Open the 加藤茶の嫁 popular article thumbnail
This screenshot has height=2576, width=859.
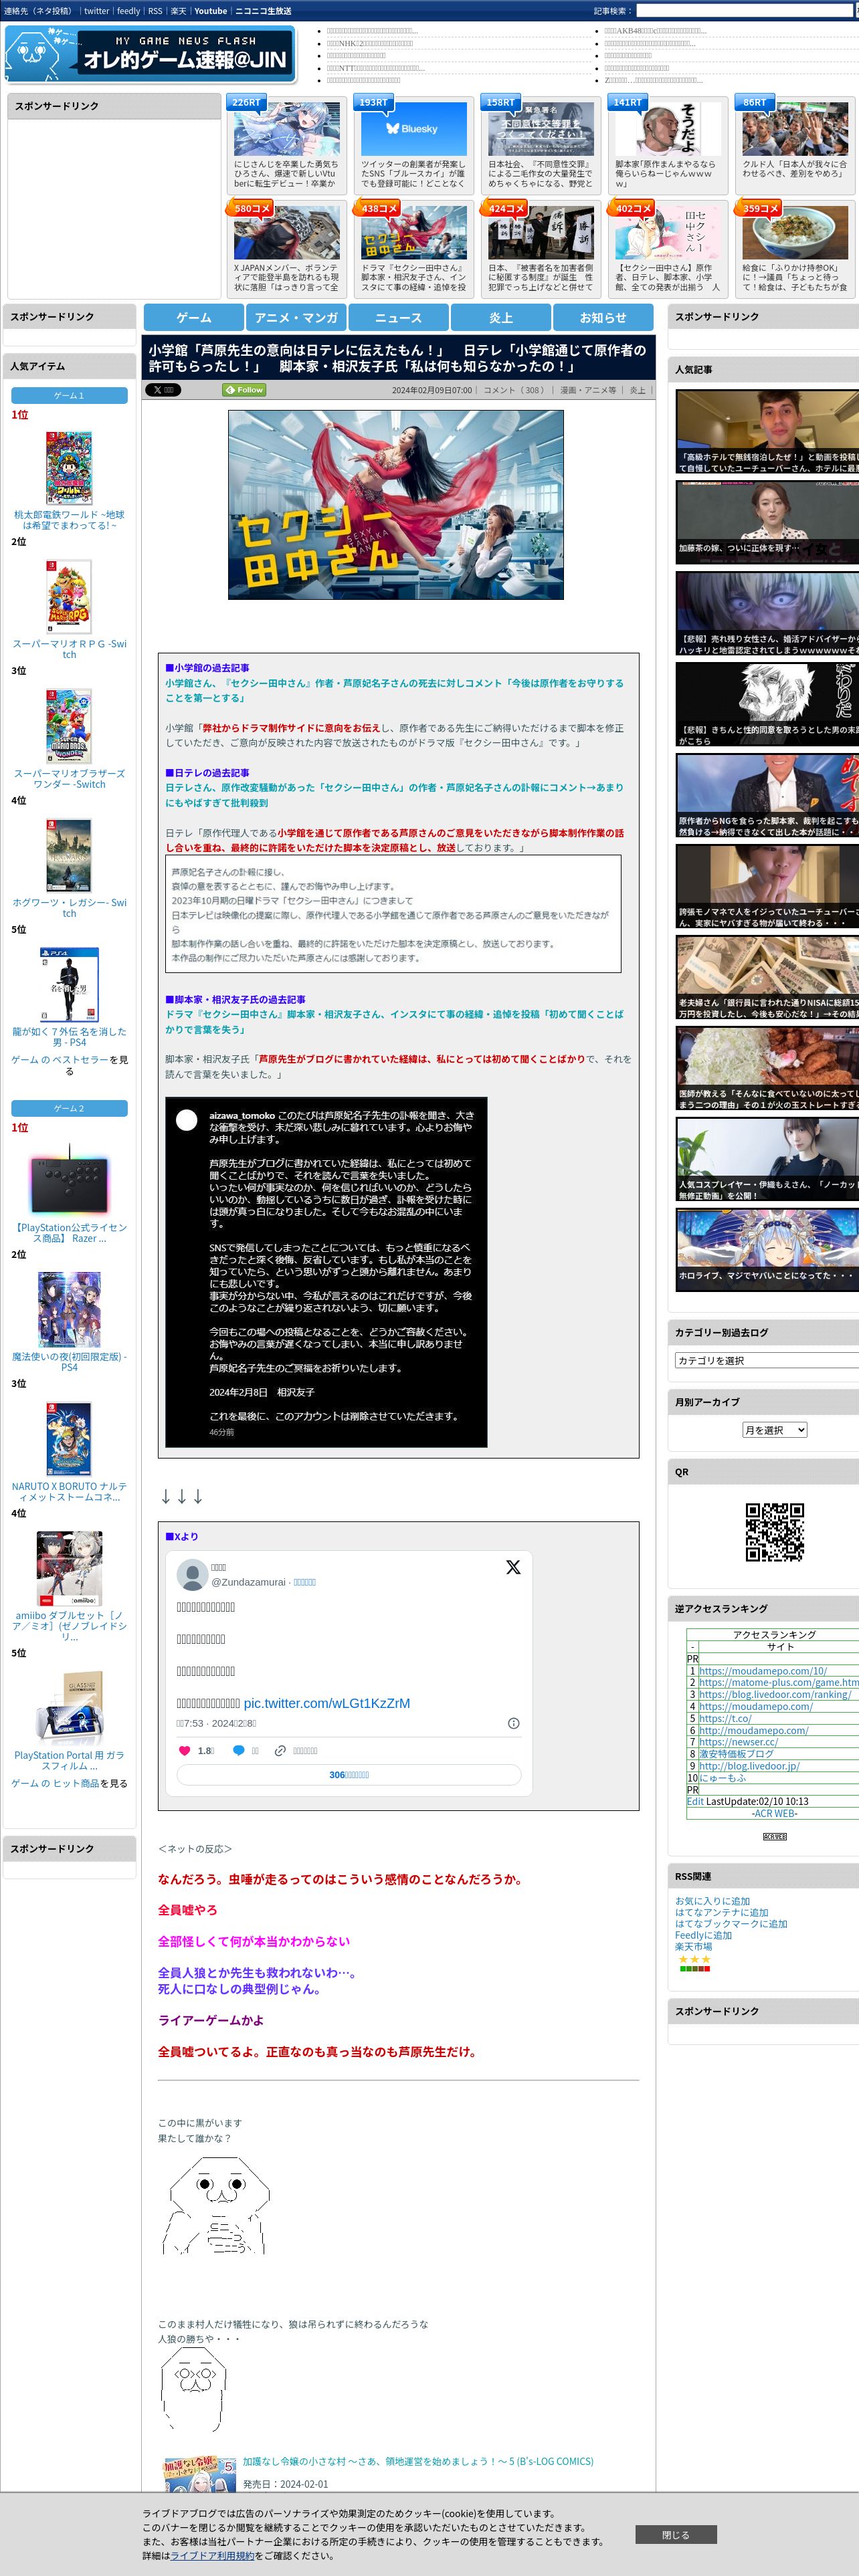point(767,523)
